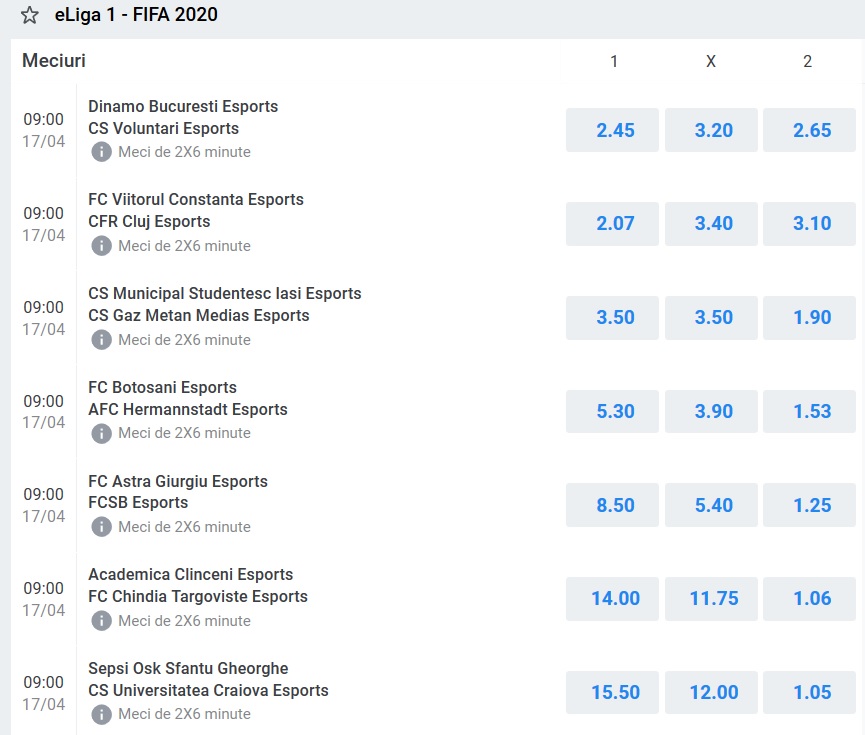
Task: Click info icon under CS Municipal Iasi match
Action: click(x=101, y=340)
